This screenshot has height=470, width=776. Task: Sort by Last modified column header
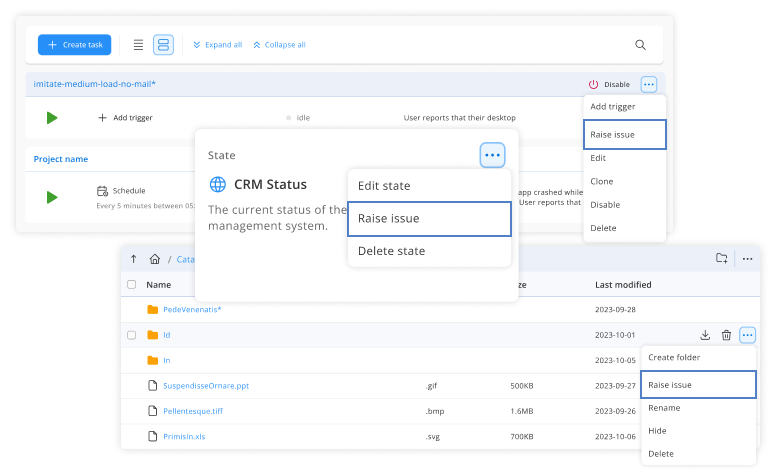(x=623, y=284)
